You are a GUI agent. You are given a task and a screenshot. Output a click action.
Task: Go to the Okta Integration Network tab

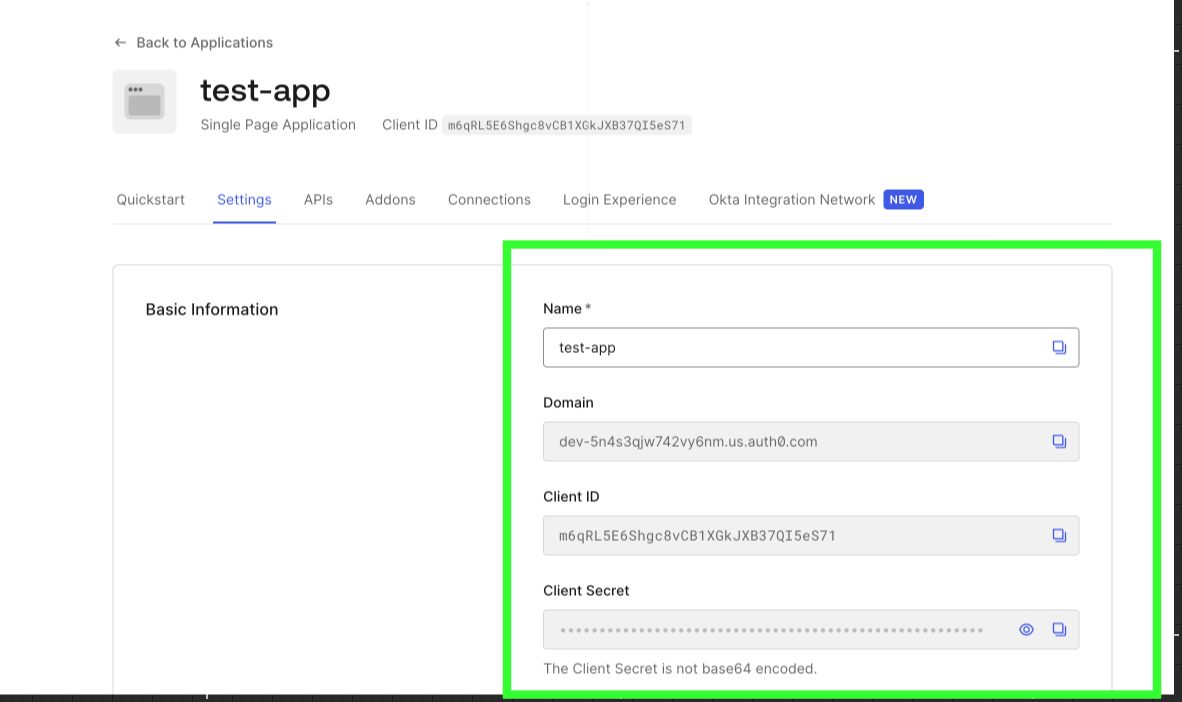(x=792, y=200)
